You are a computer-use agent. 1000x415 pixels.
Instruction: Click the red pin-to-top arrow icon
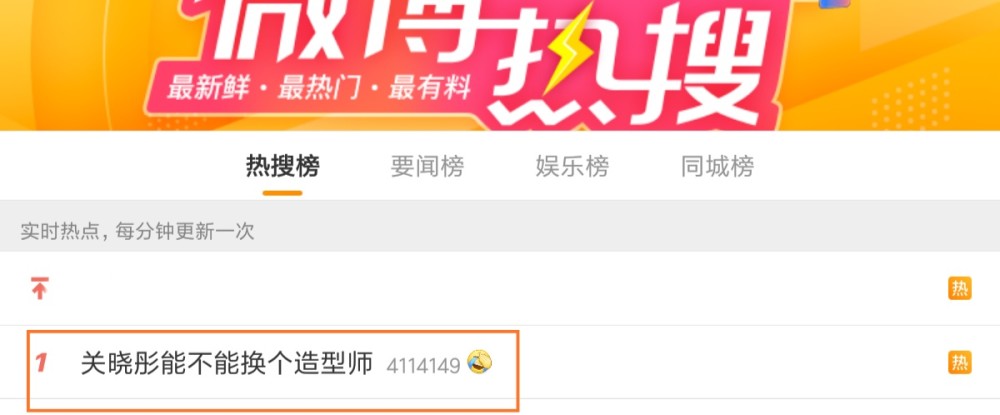pyautogui.click(x=40, y=288)
